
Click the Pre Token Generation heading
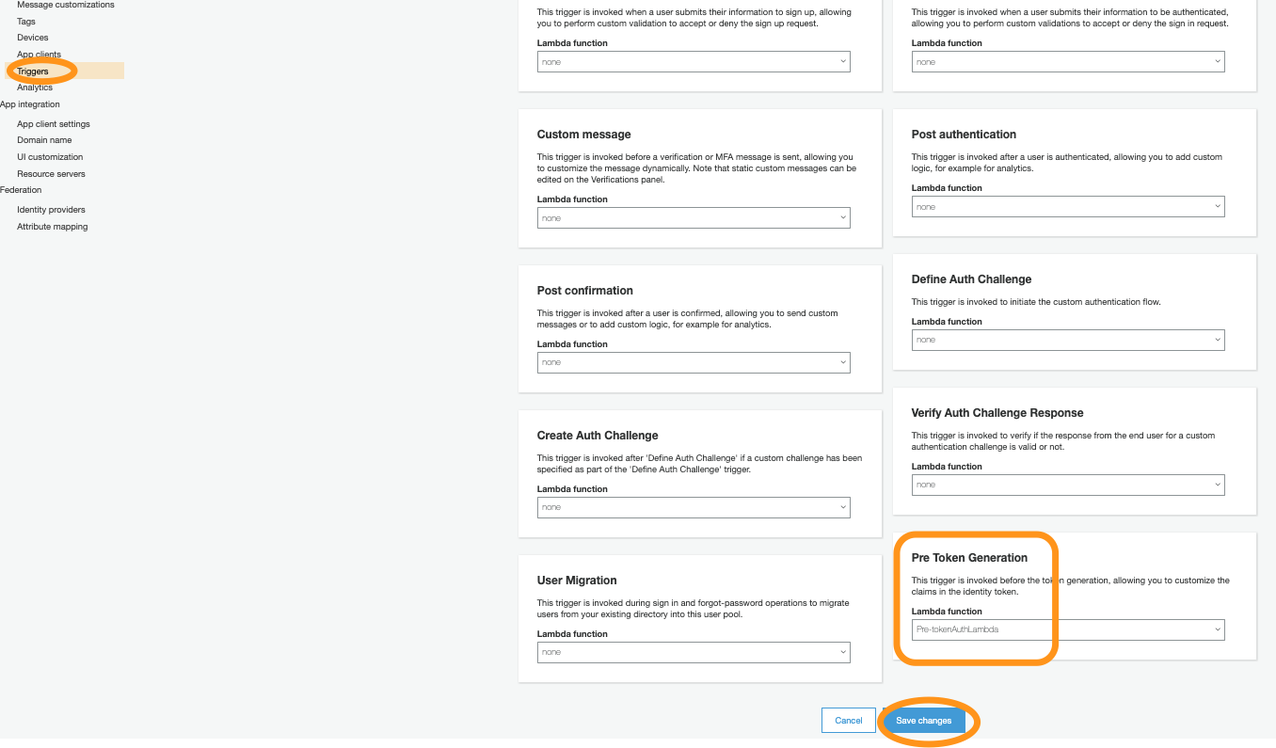click(969, 558)
